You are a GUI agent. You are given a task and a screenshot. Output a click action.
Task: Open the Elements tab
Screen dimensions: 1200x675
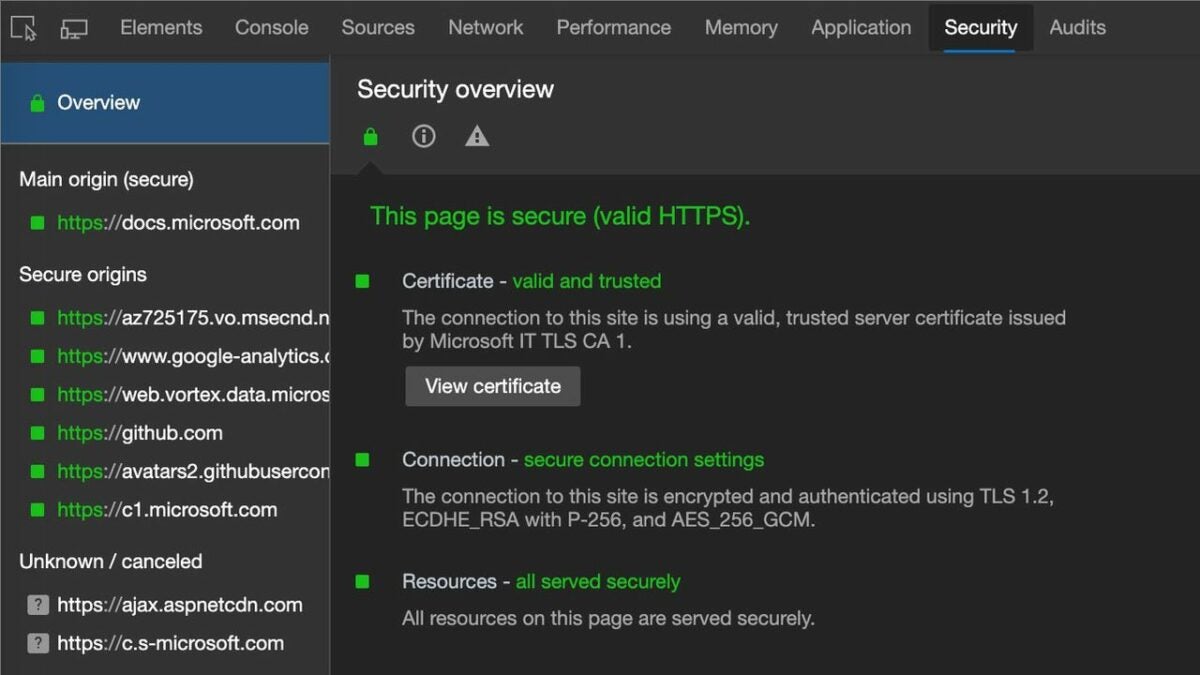pyautogui.click(x=161, y=28)
